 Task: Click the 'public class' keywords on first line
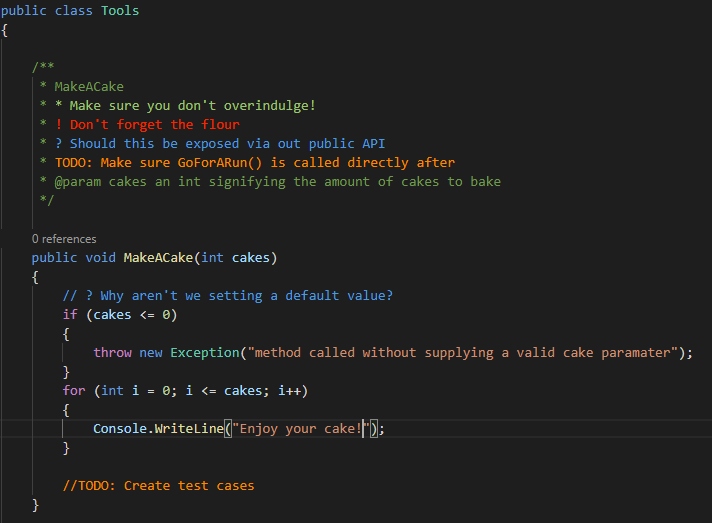point(46,11)
